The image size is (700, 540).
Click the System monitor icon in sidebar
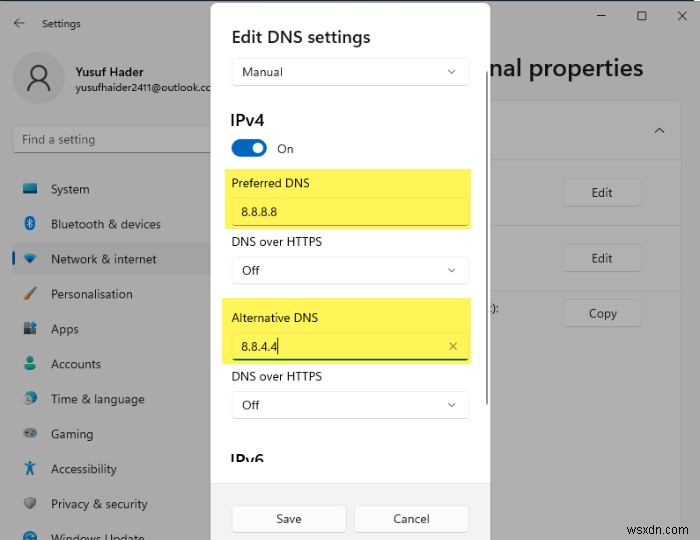[30, 189]
